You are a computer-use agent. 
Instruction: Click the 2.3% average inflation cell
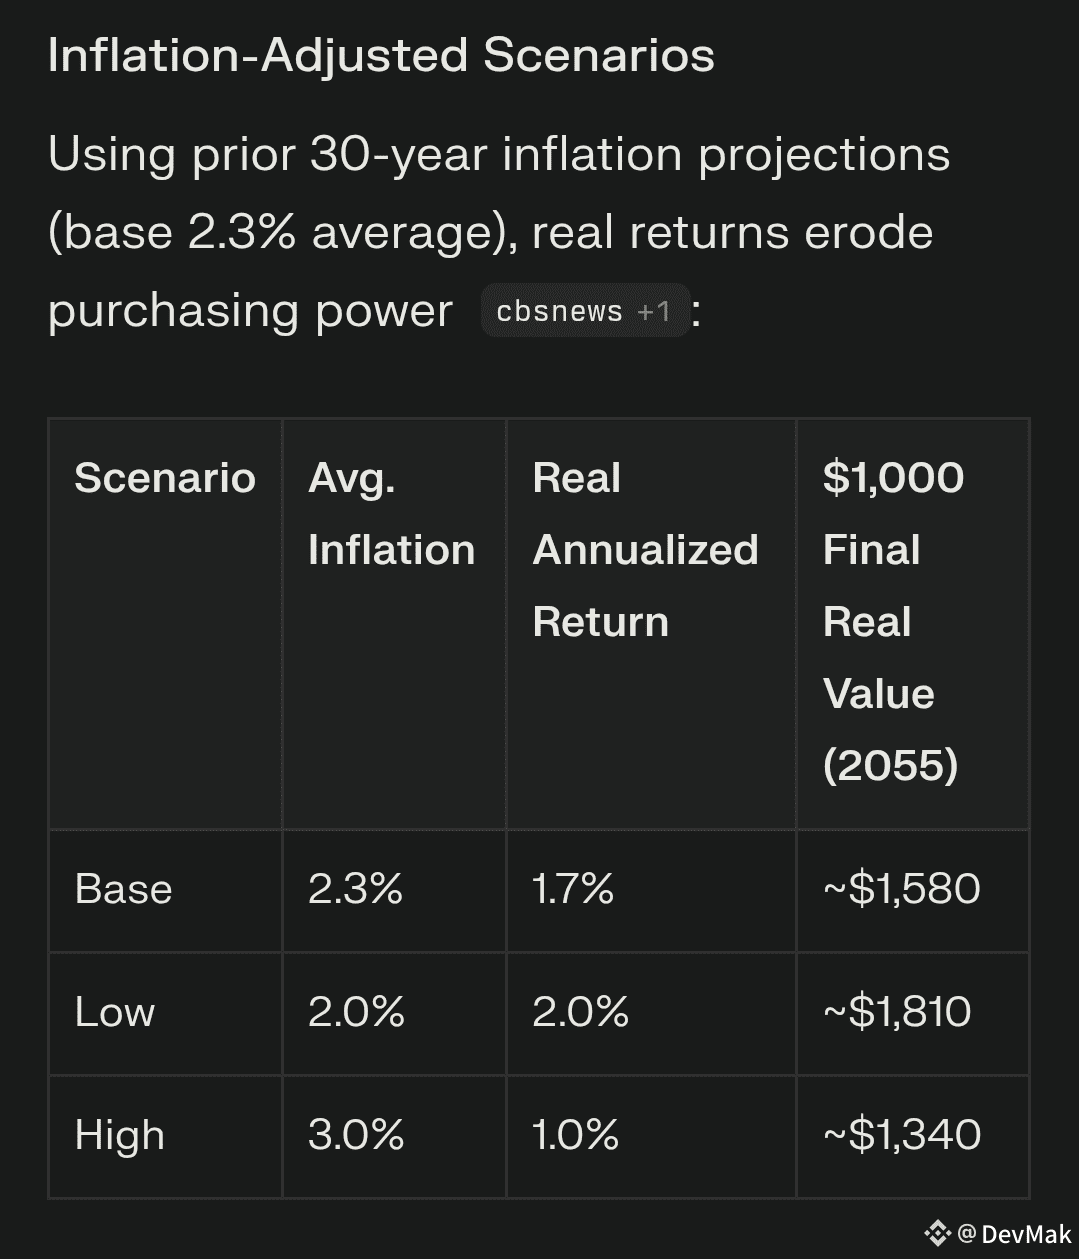click(355, 890)
